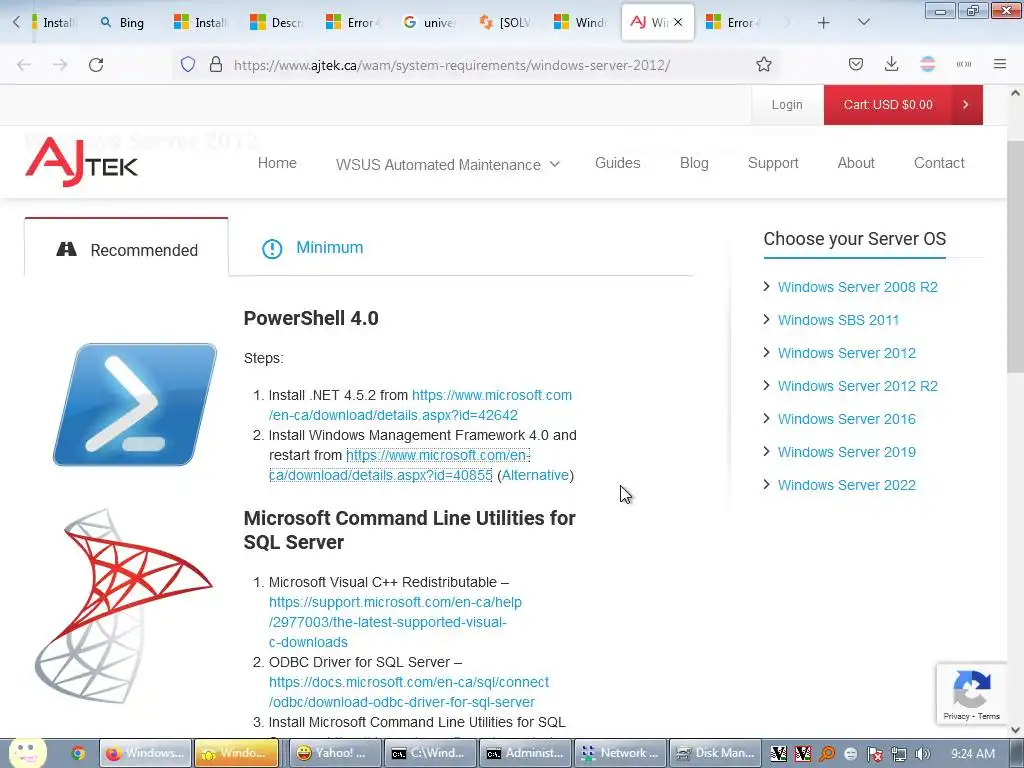Switch to the Descr tab
1024x768 pixels.
pyautogui.click(x=278, y=22)
